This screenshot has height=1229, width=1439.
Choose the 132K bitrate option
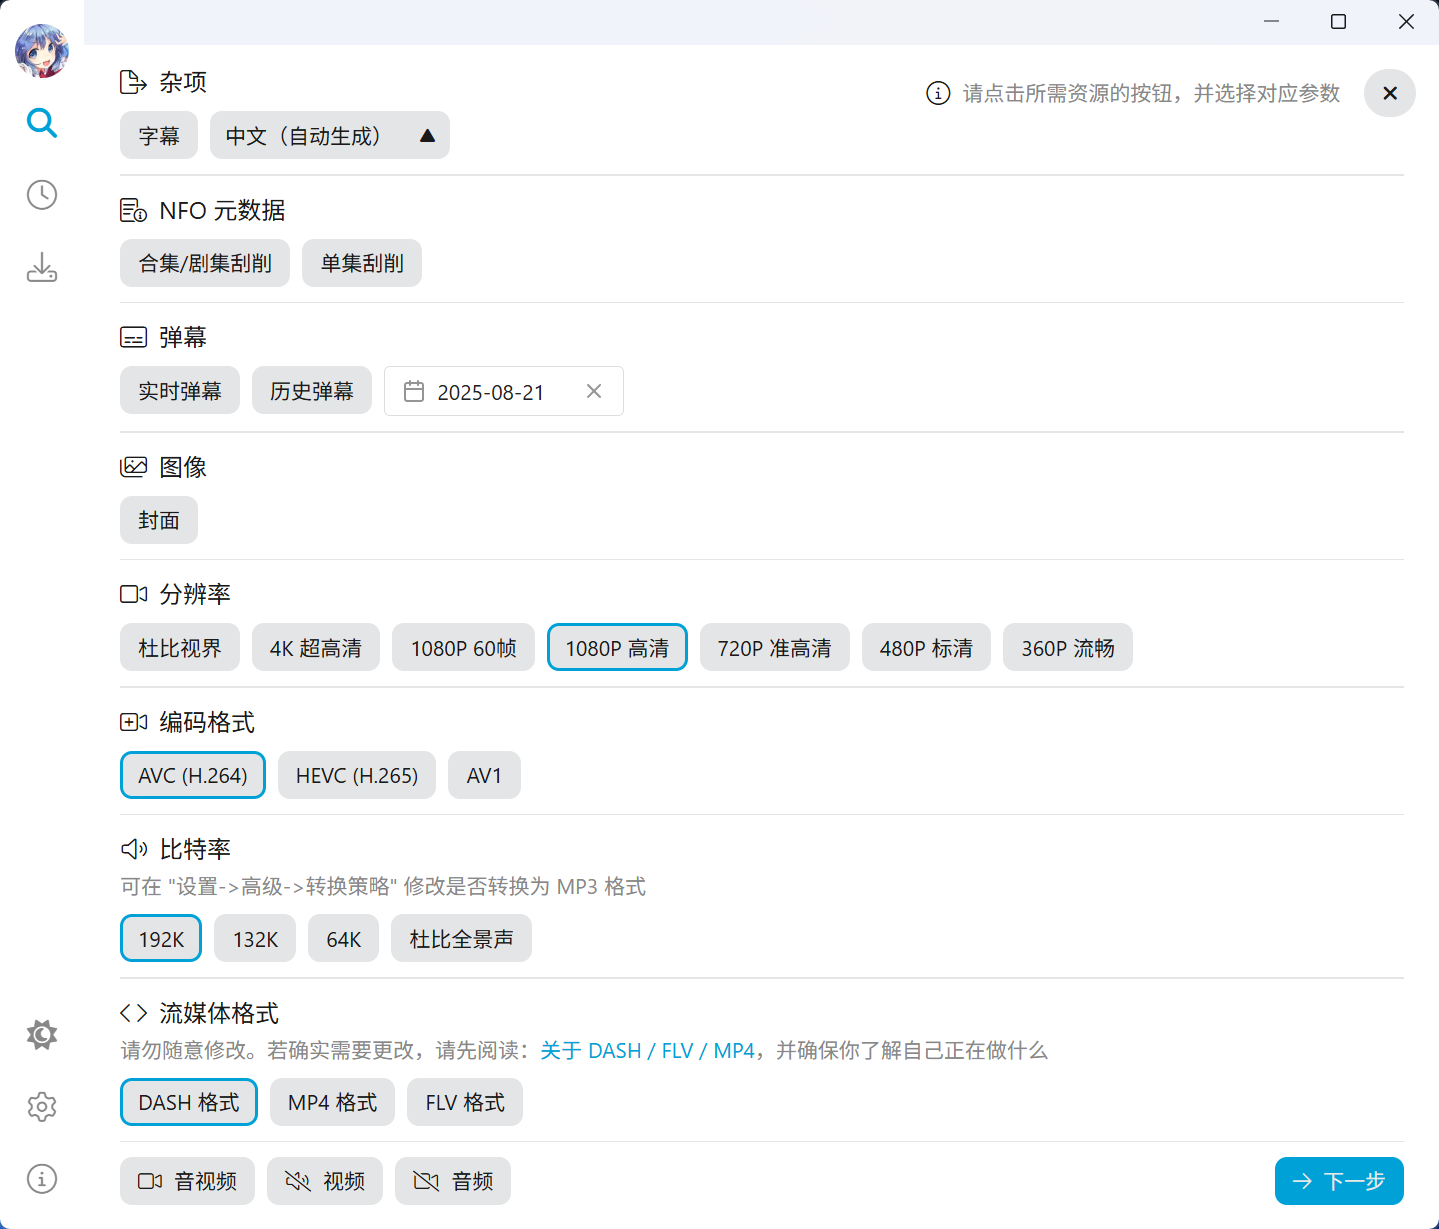[x=254, y=938]
